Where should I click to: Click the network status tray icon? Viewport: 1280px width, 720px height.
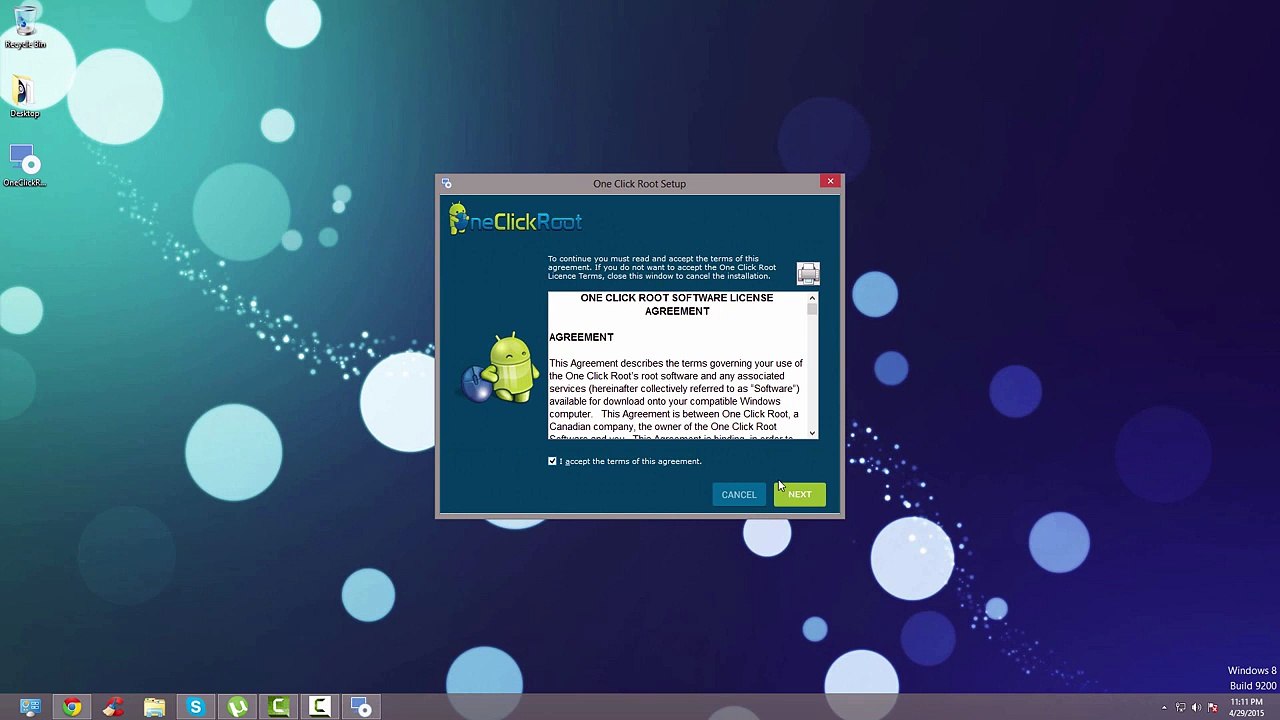point(1181,708)
